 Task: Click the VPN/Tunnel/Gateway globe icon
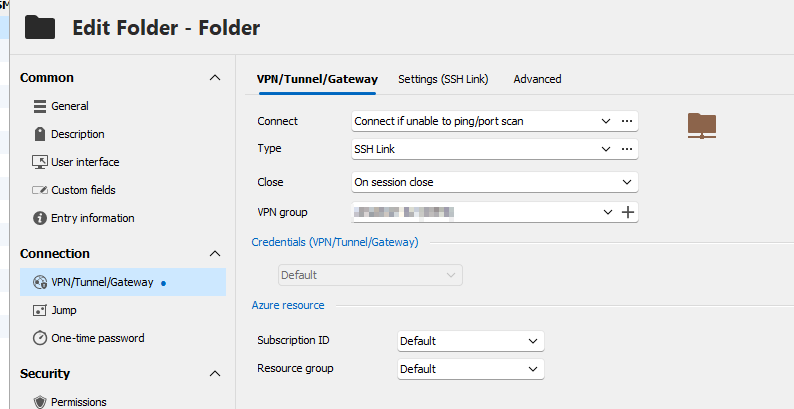40,282
